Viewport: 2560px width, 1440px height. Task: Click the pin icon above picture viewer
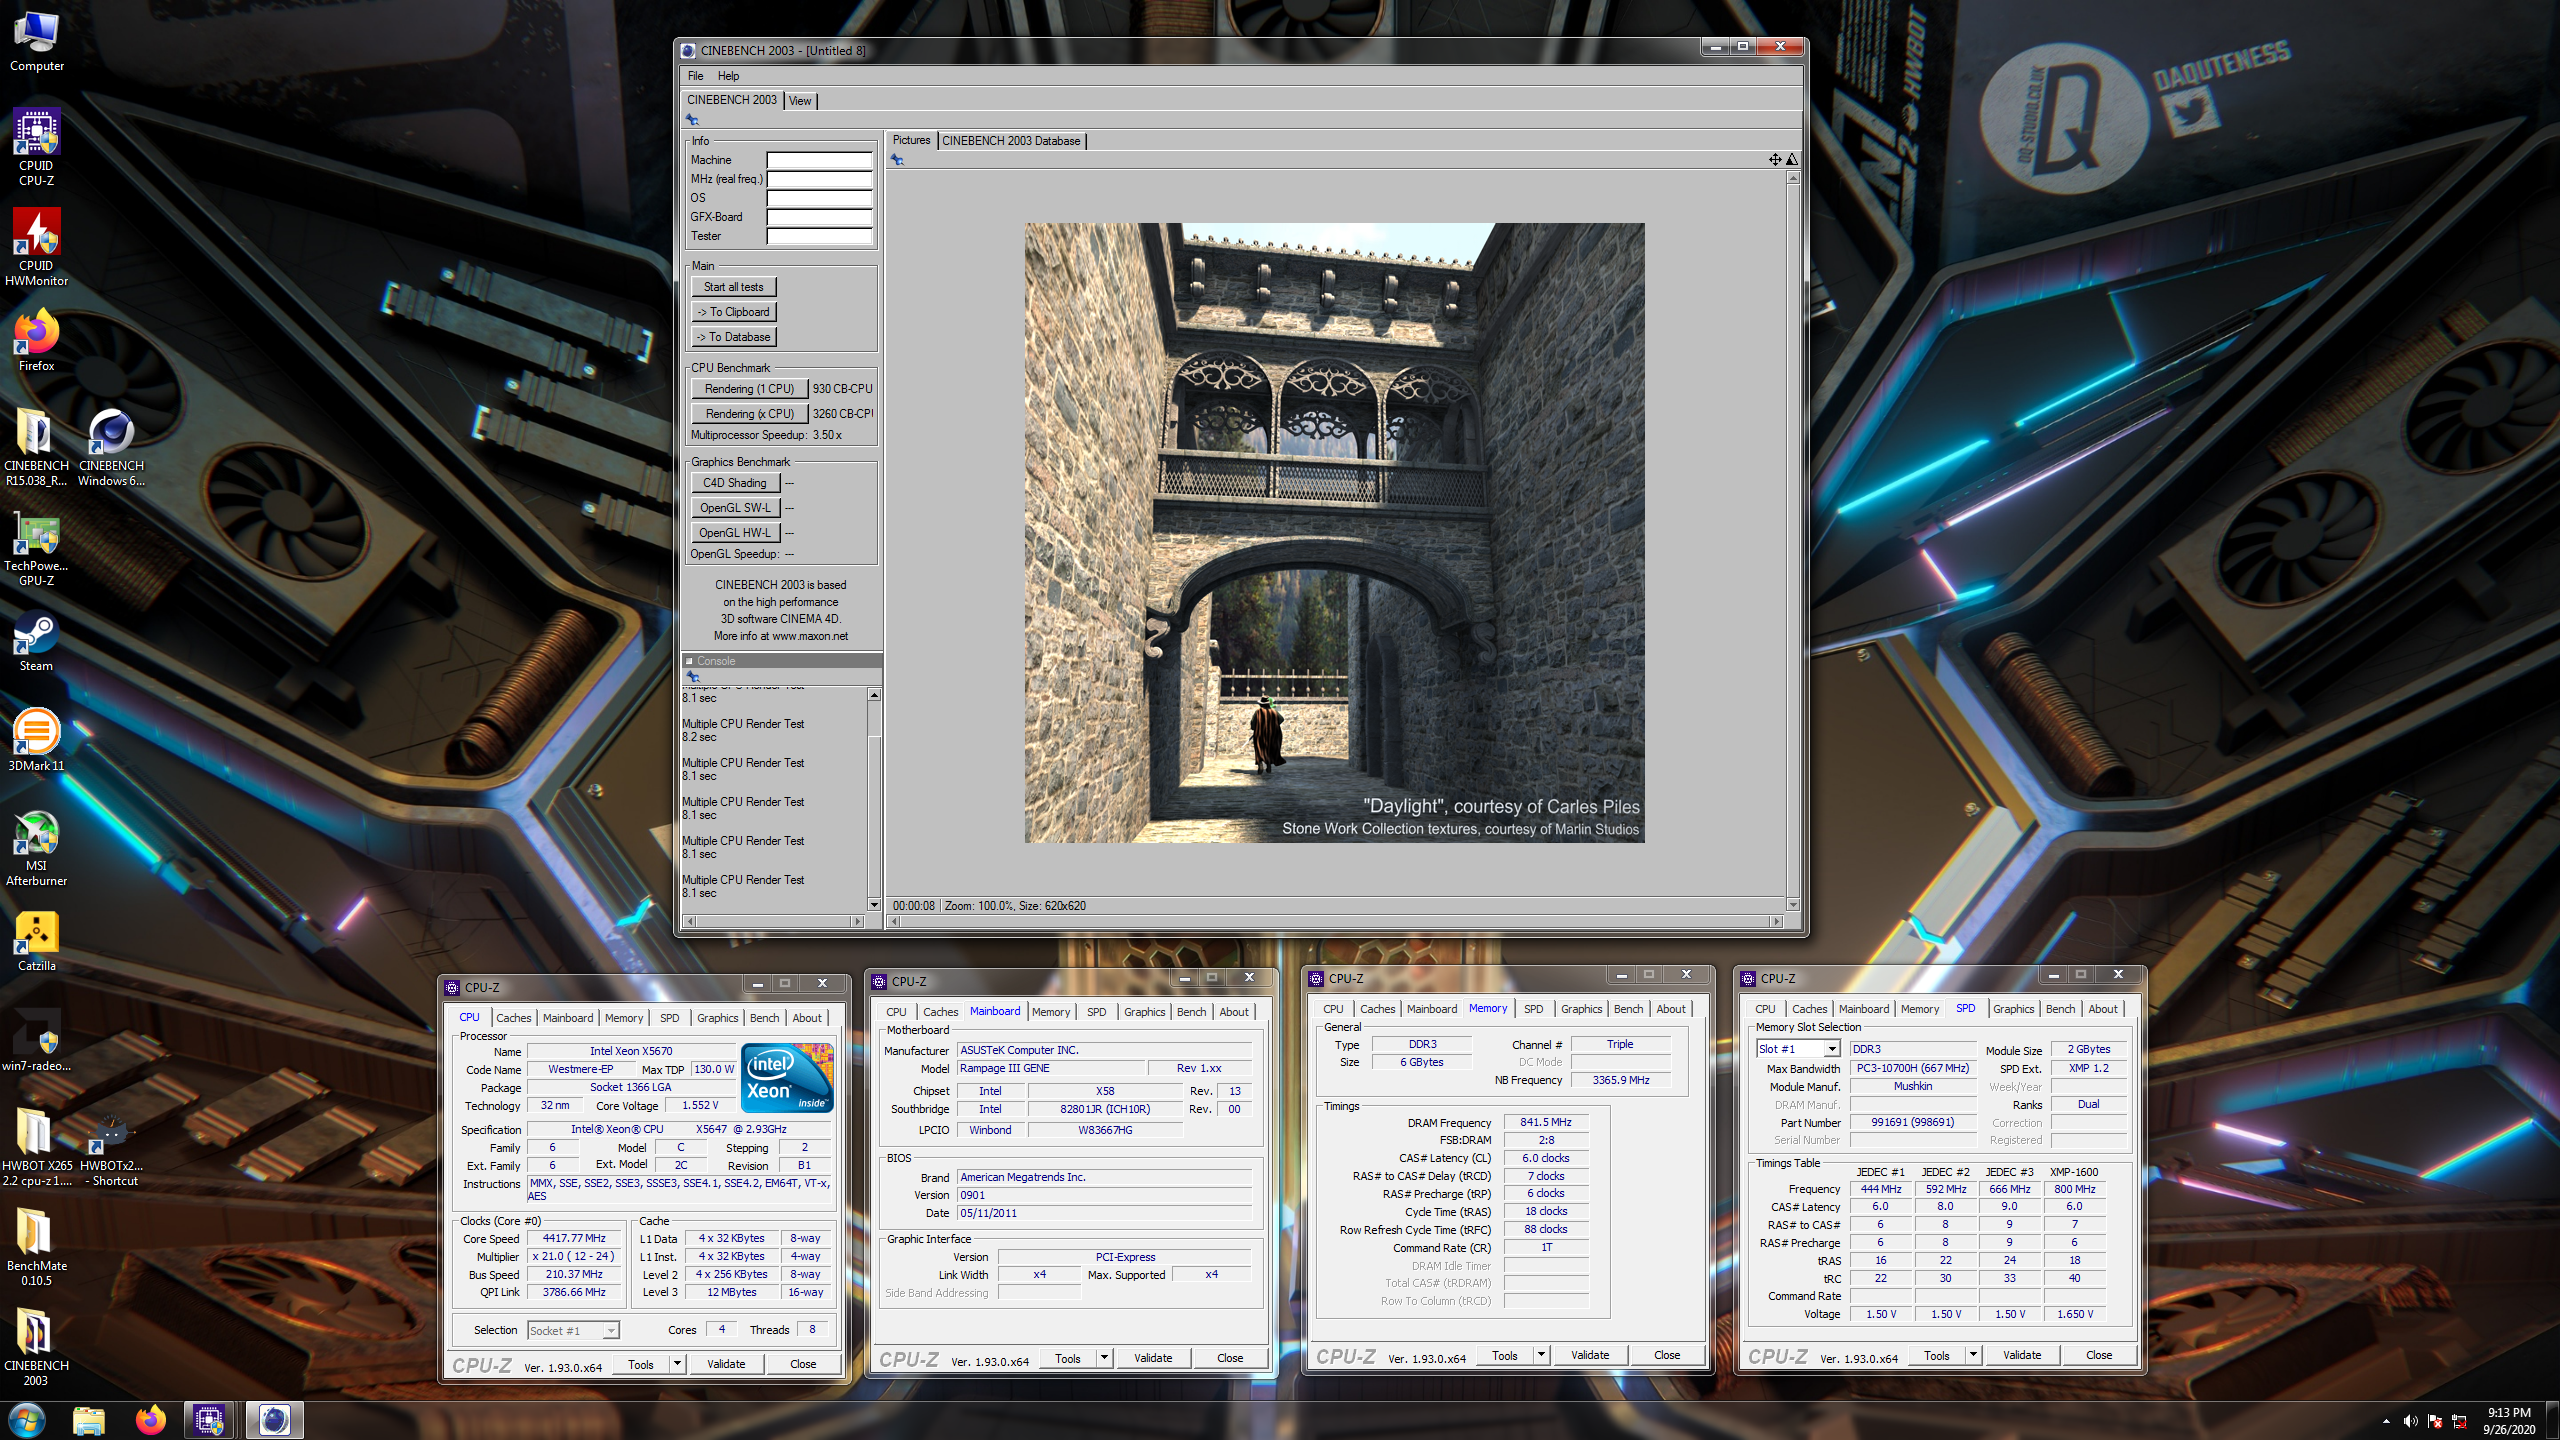pyautogui.click(x=897, y=160)
